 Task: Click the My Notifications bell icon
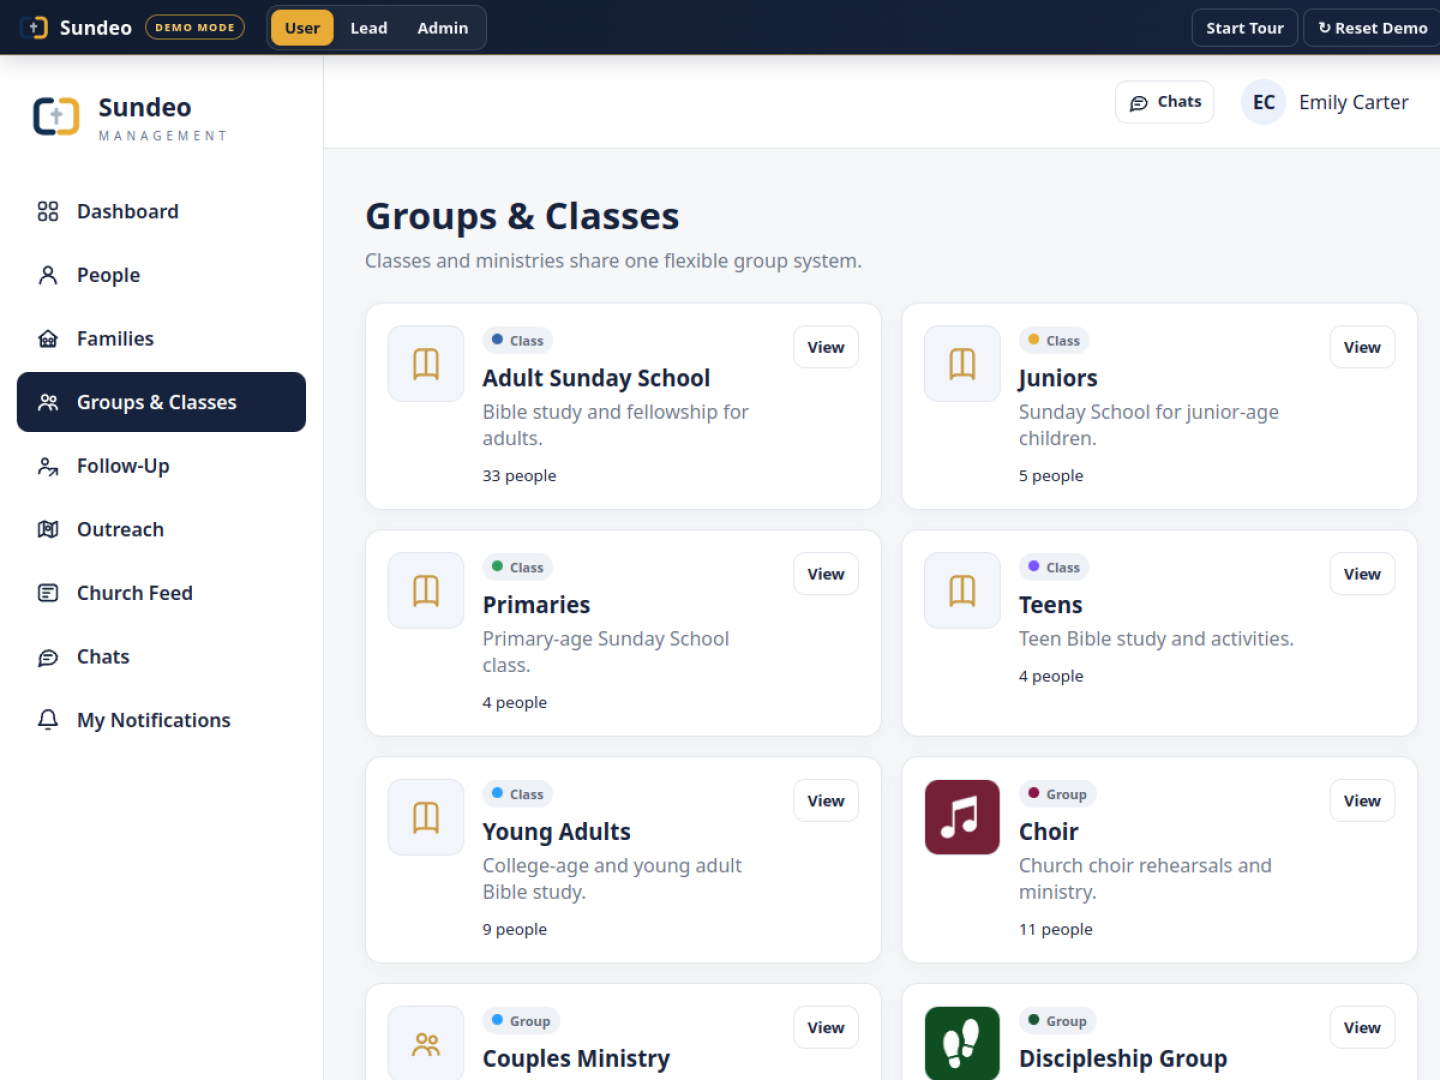point(48,720)
